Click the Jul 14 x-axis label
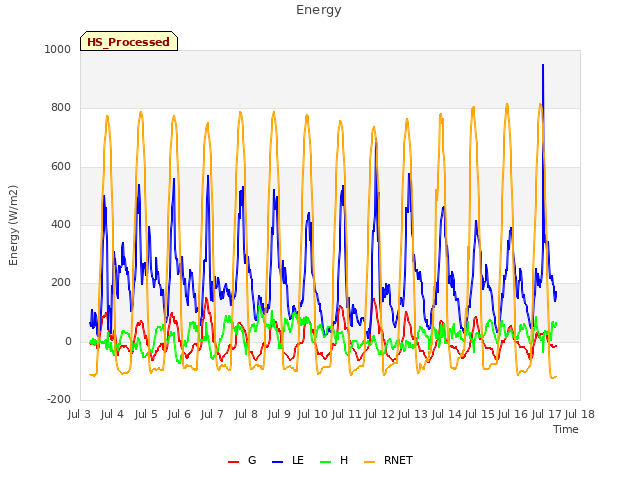640x480 pixels. (x=447, y=414)
